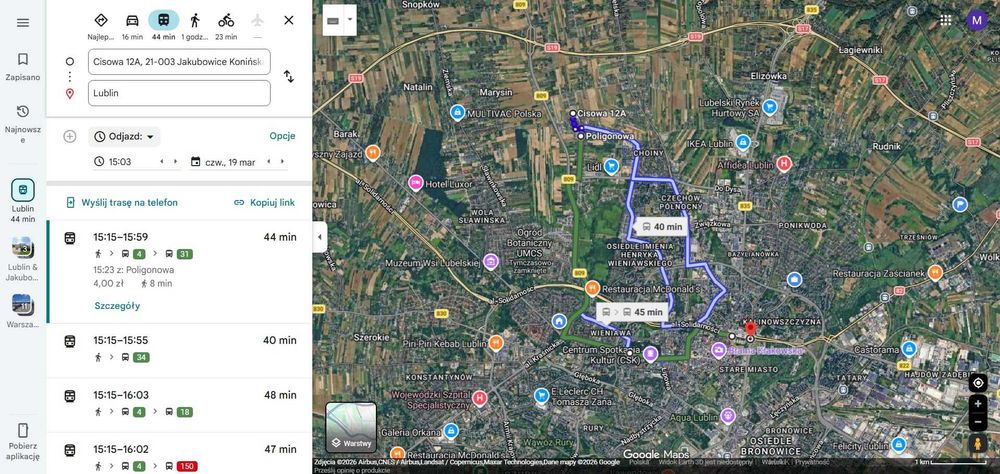Add a stop with plus icon
The height and width of the screenshot is (474, 1000).
point(70,137)
